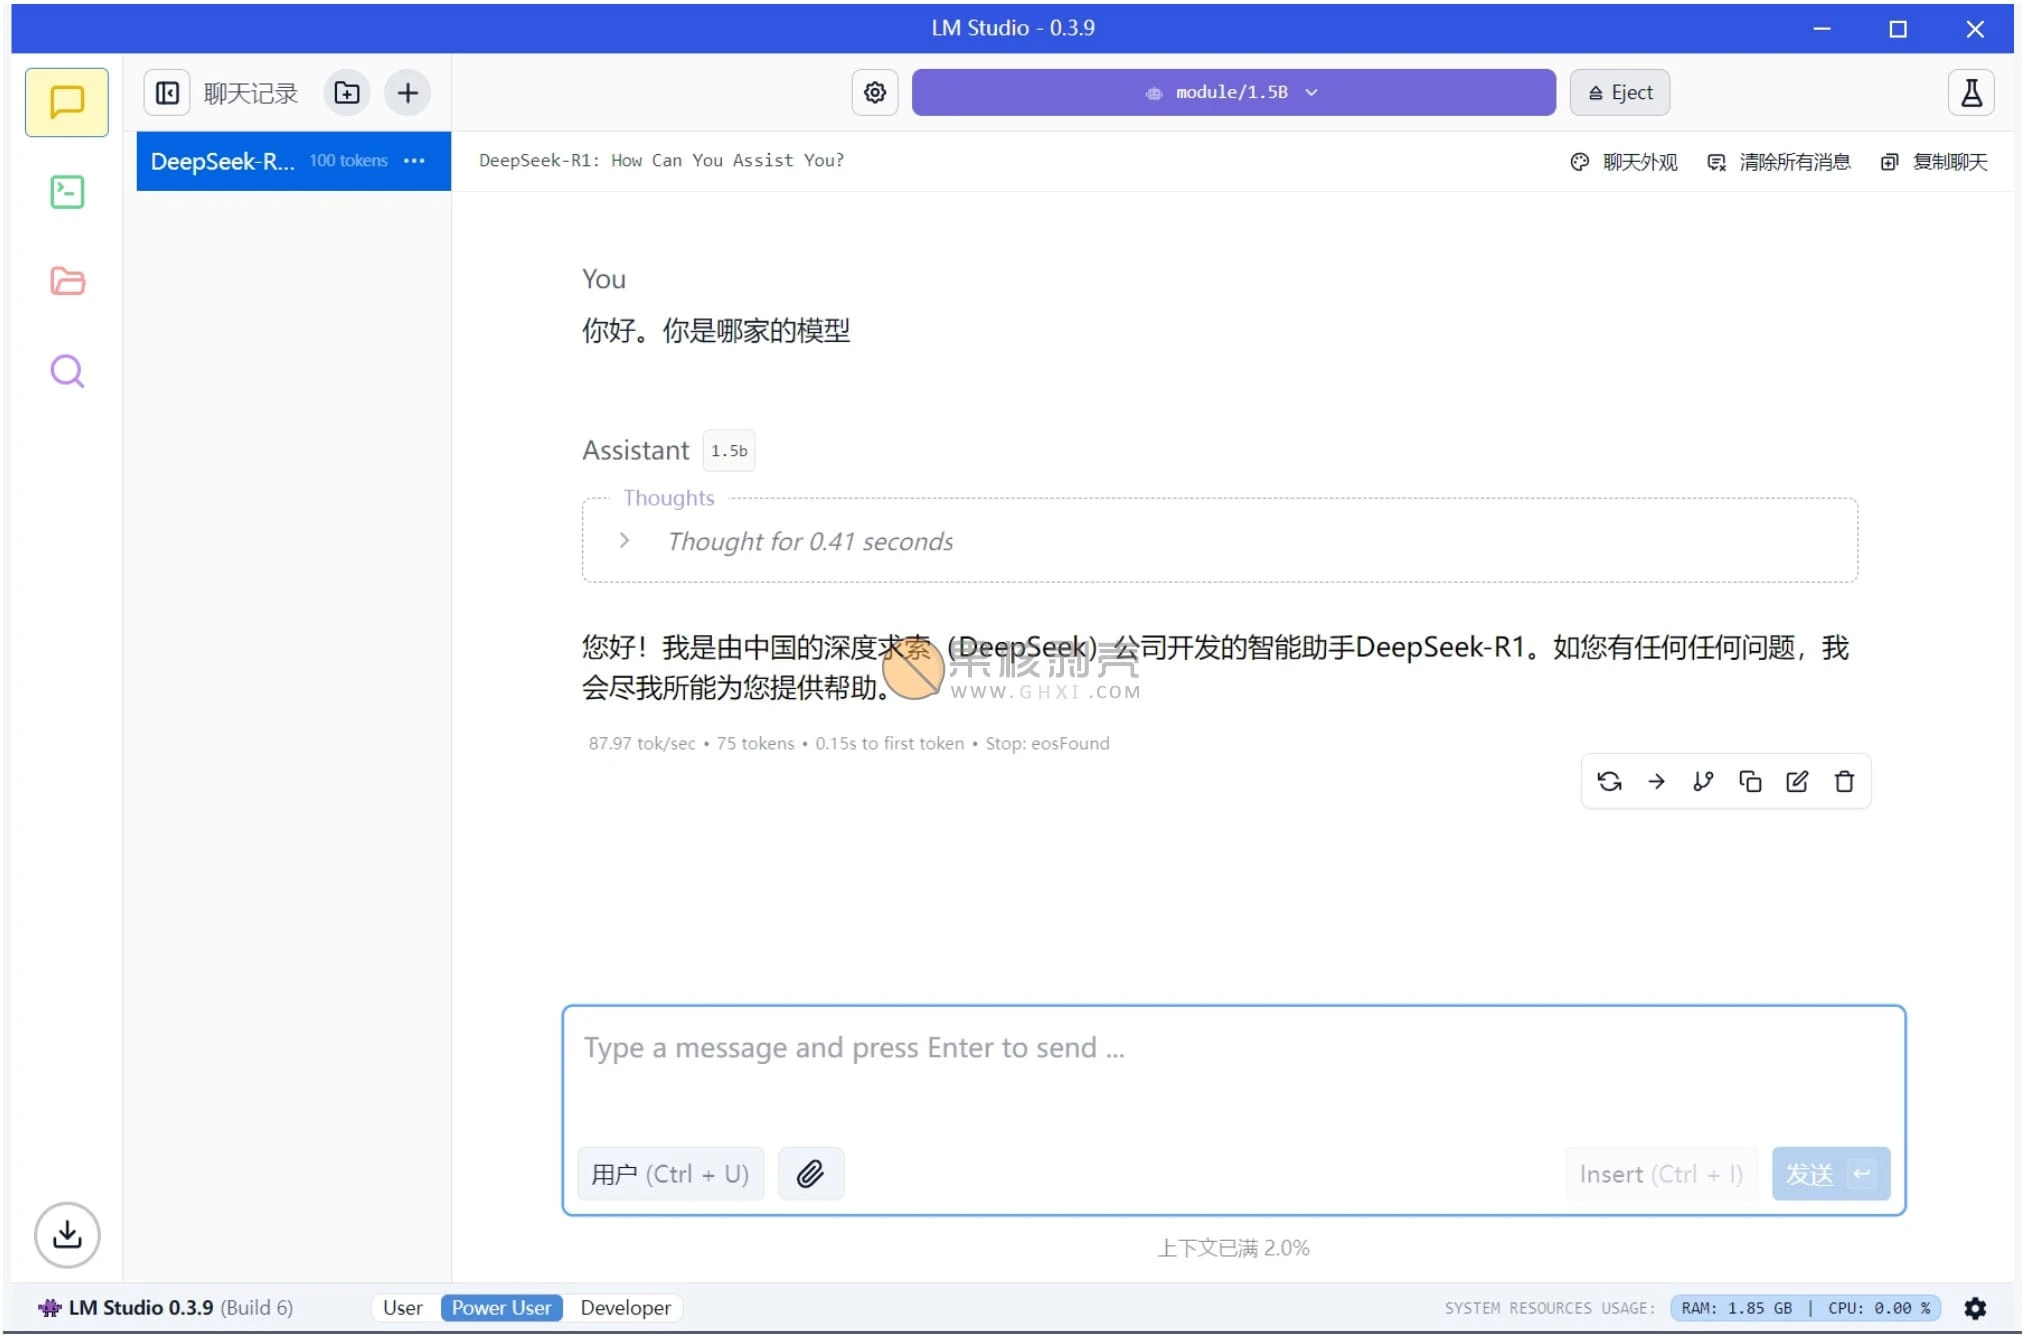Click the Downloads icon at bottom left

point(66,1235)
